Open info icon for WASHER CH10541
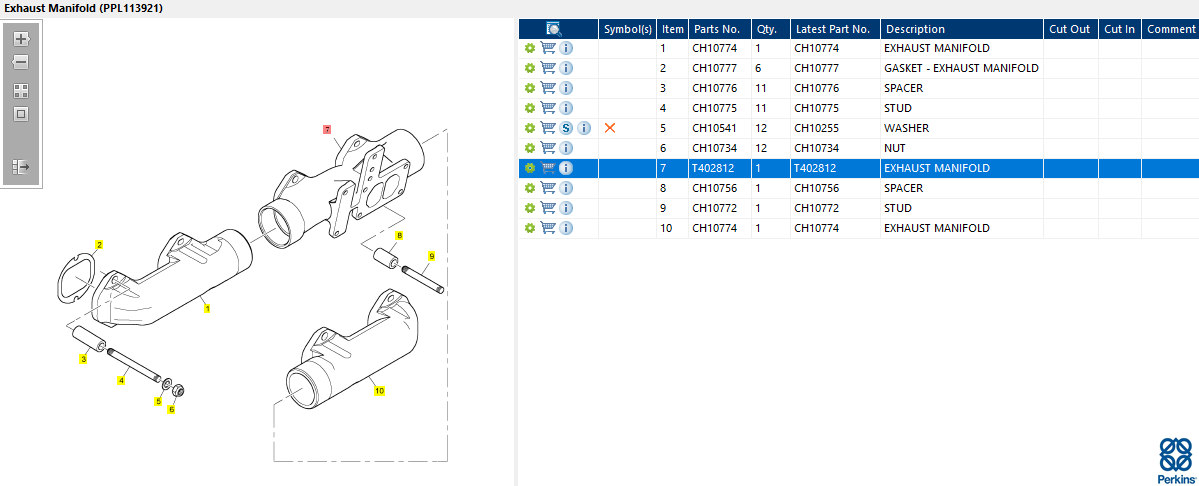Screen dimensions: 1199x486 (584, 128)
